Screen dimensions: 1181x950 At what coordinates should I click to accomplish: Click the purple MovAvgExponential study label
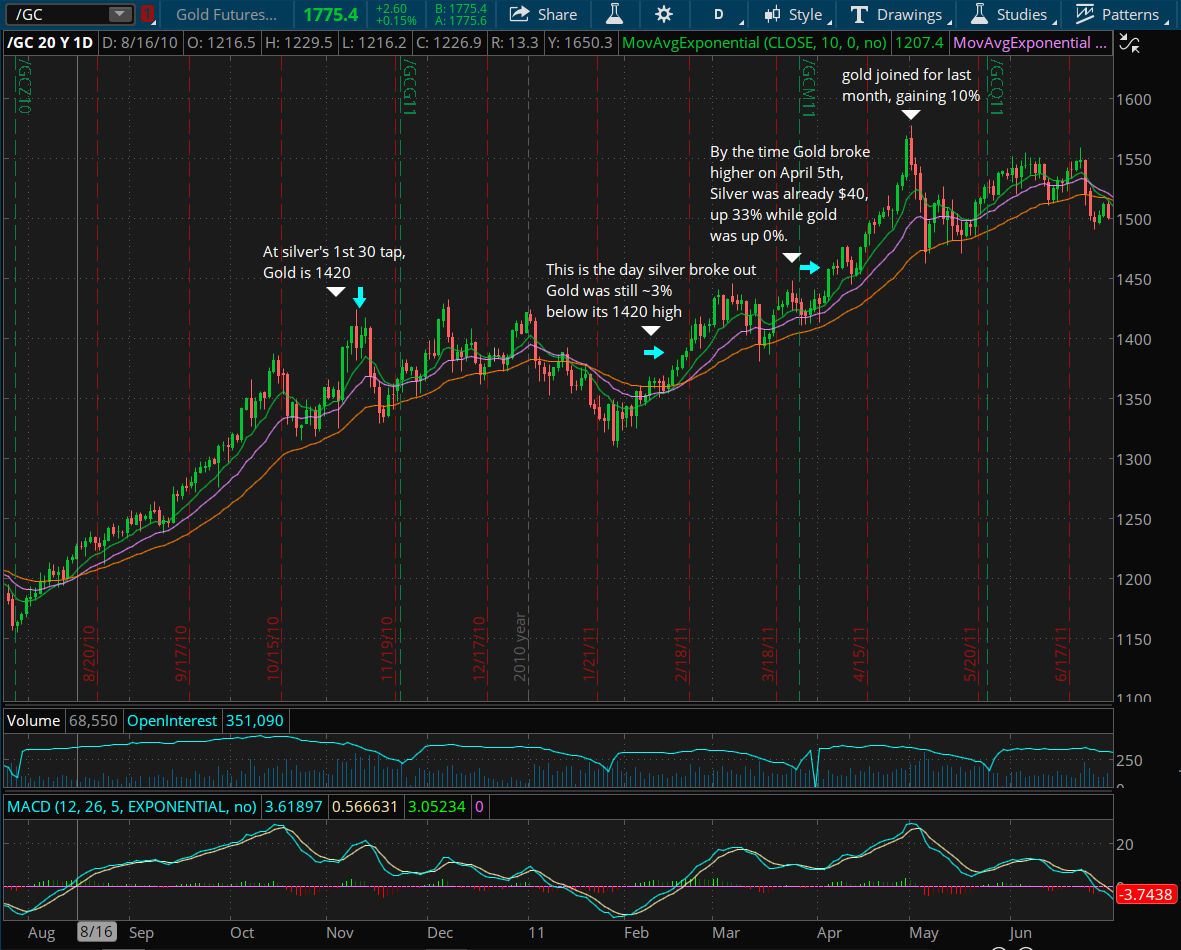tap(1029, 43)
